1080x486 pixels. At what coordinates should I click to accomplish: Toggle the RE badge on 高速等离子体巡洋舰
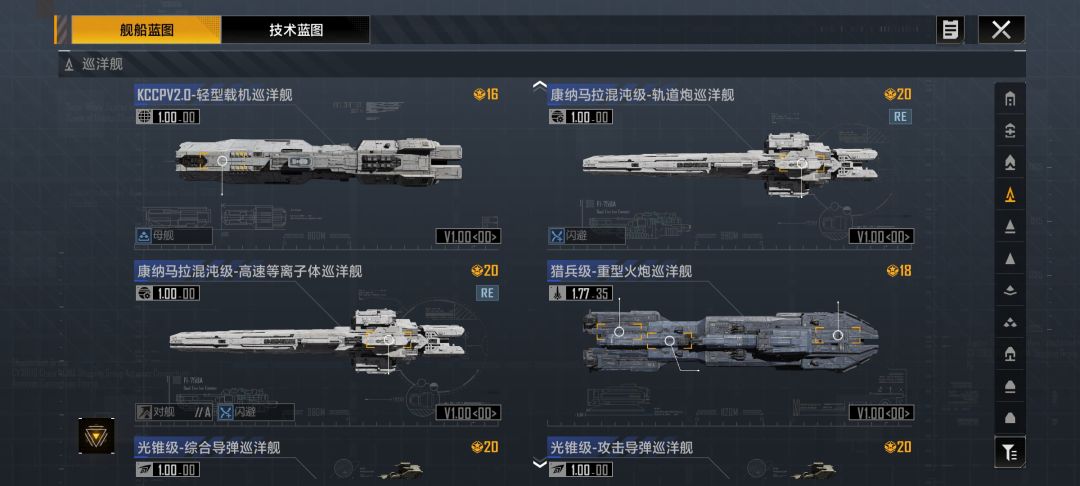tap(487, 293)
